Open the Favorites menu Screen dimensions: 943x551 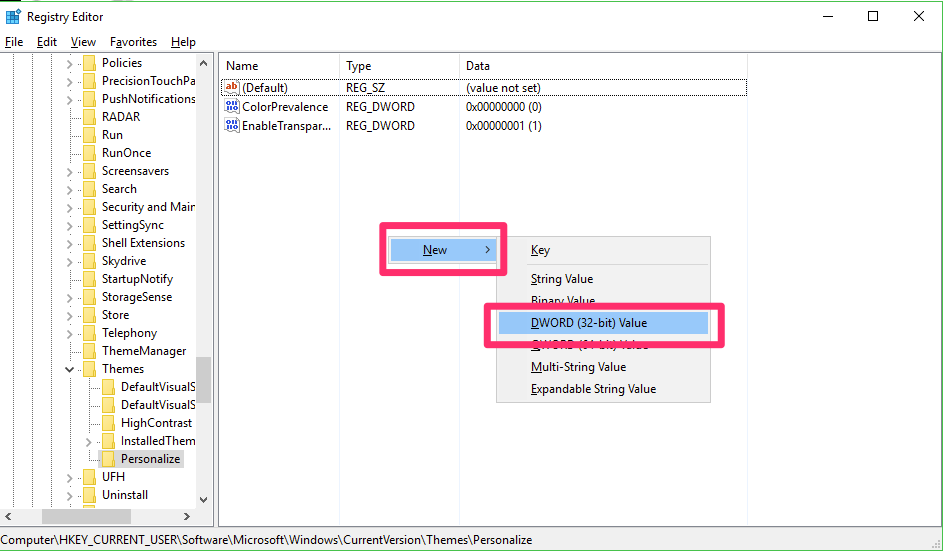point(133,42)
